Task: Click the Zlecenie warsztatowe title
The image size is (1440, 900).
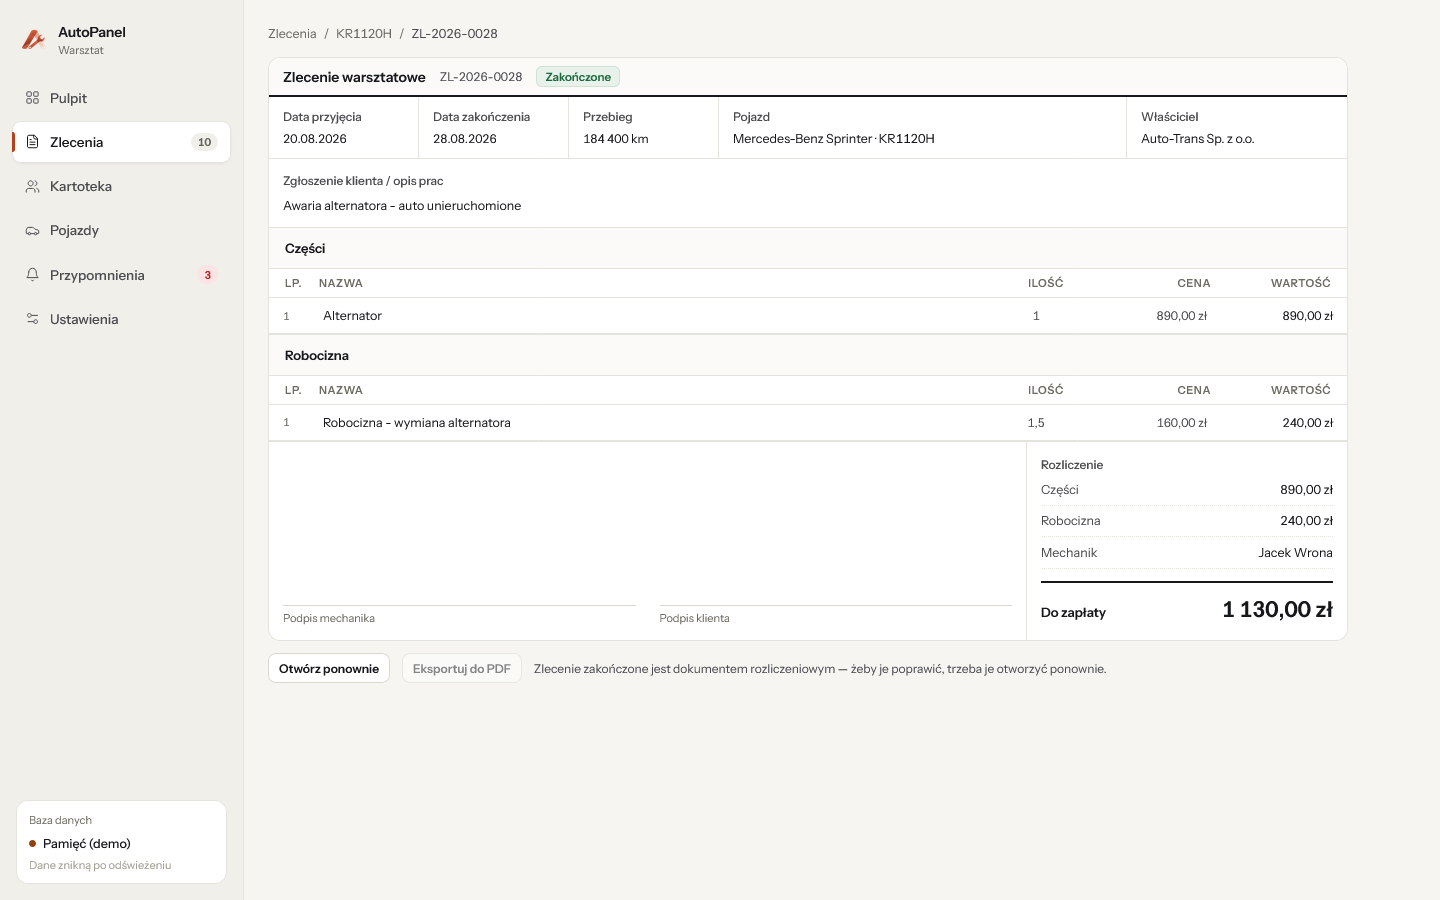Action: click(354, 77)
